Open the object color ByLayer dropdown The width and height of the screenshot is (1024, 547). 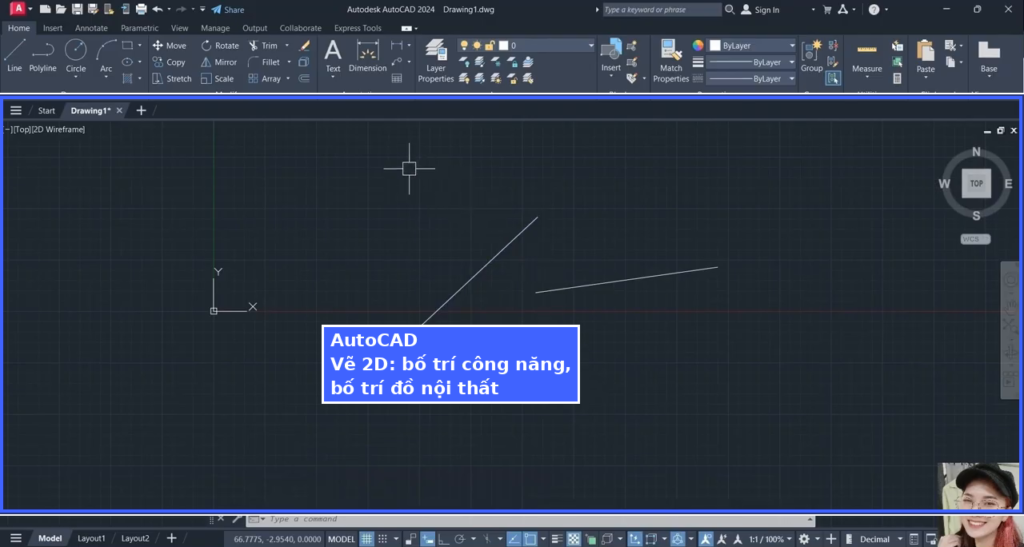[752, 46]
